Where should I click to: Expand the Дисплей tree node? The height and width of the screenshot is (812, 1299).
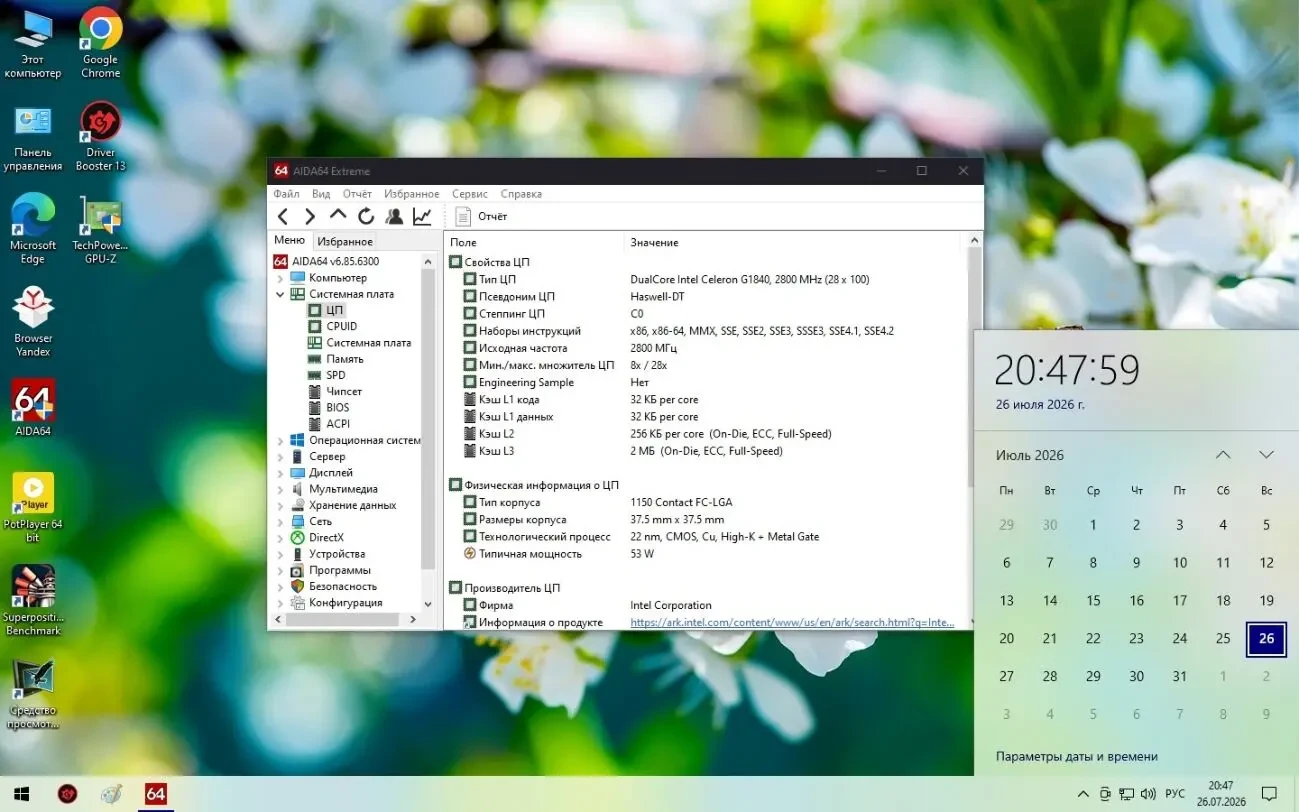280,473
